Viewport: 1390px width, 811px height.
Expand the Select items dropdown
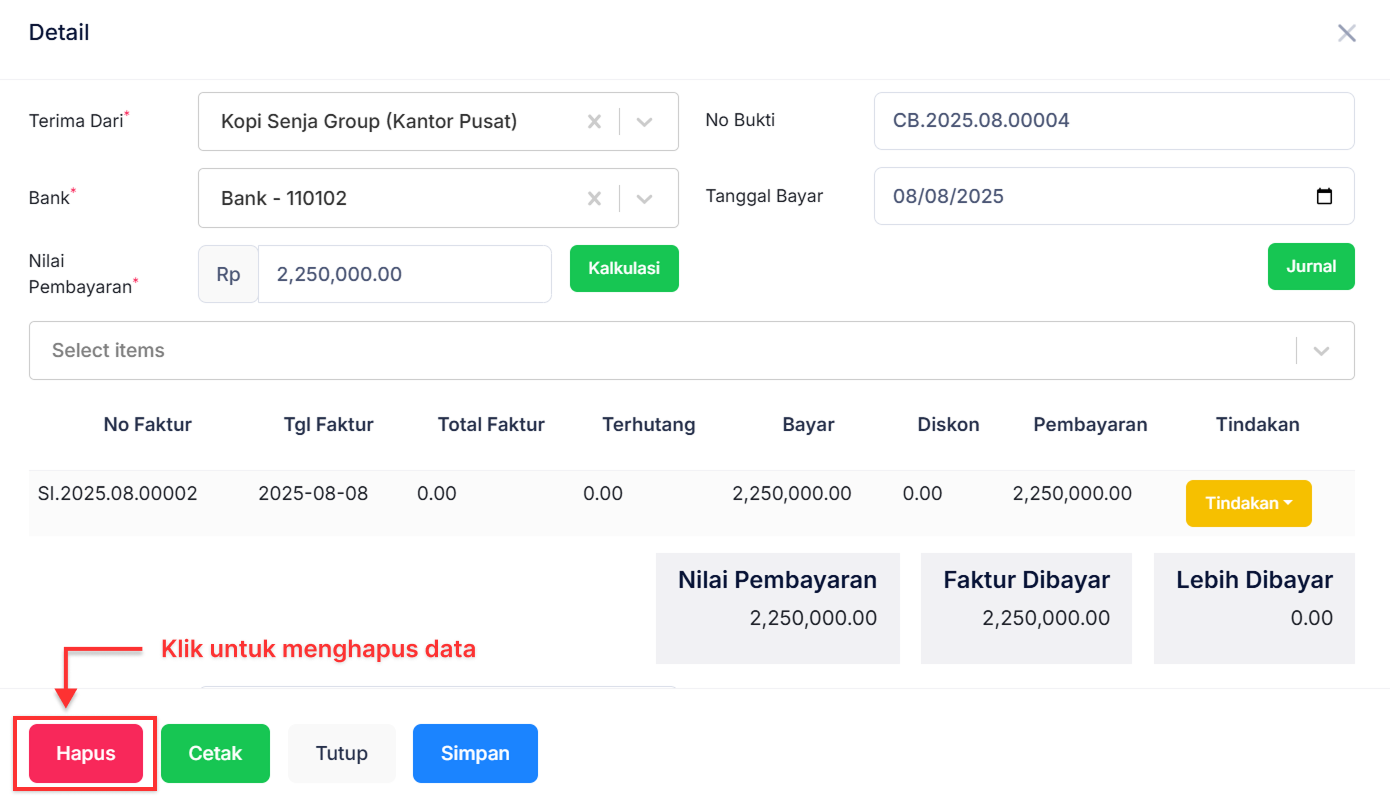pos(1321,351)
